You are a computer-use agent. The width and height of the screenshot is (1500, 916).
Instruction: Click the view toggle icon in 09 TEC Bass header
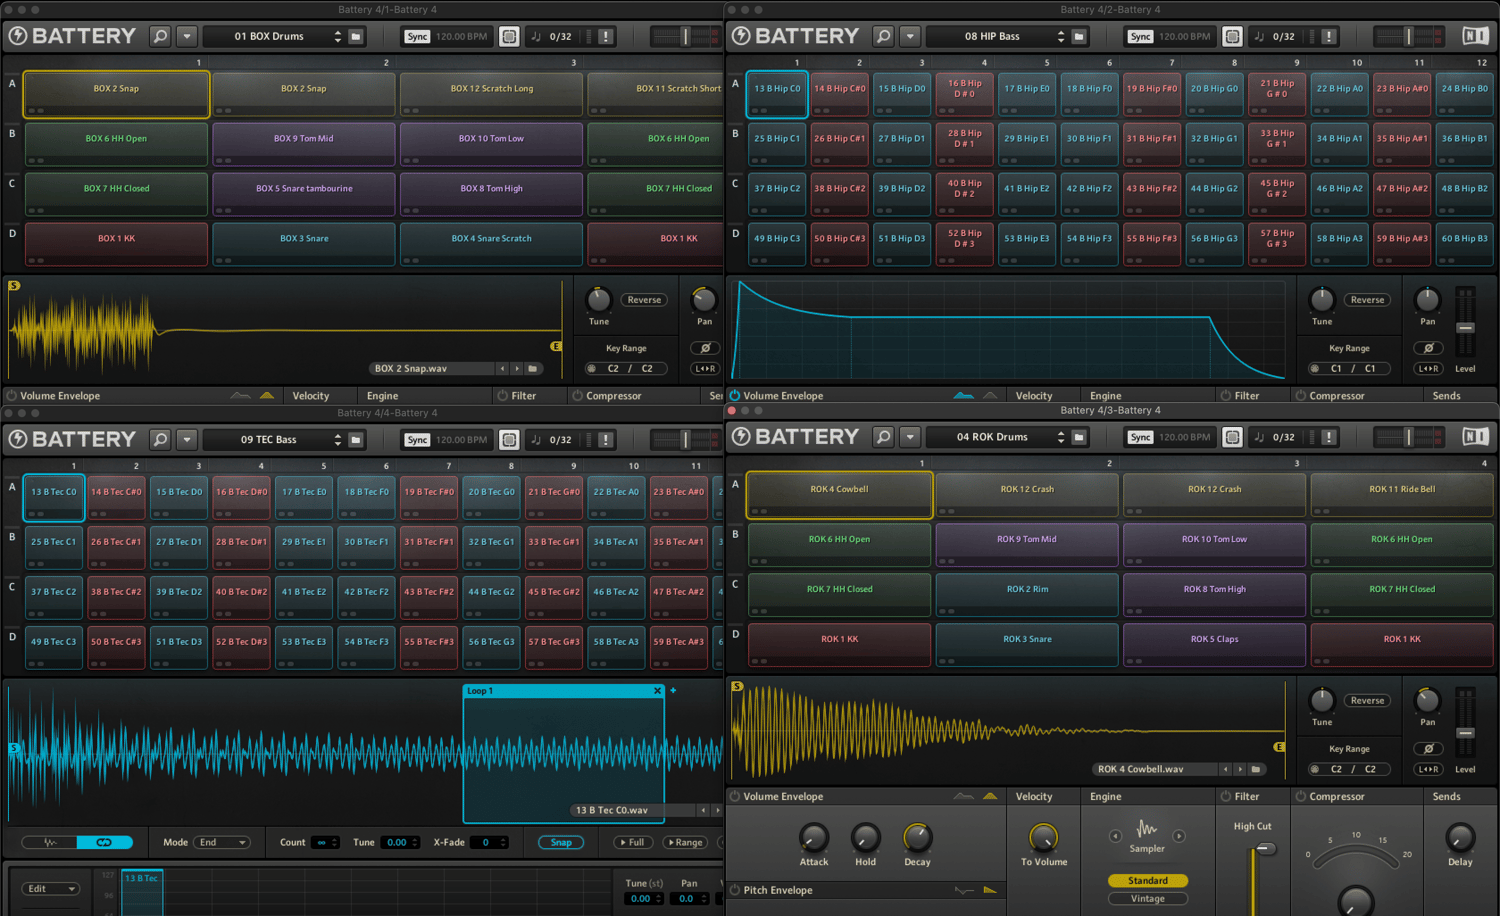click(509, 440)
